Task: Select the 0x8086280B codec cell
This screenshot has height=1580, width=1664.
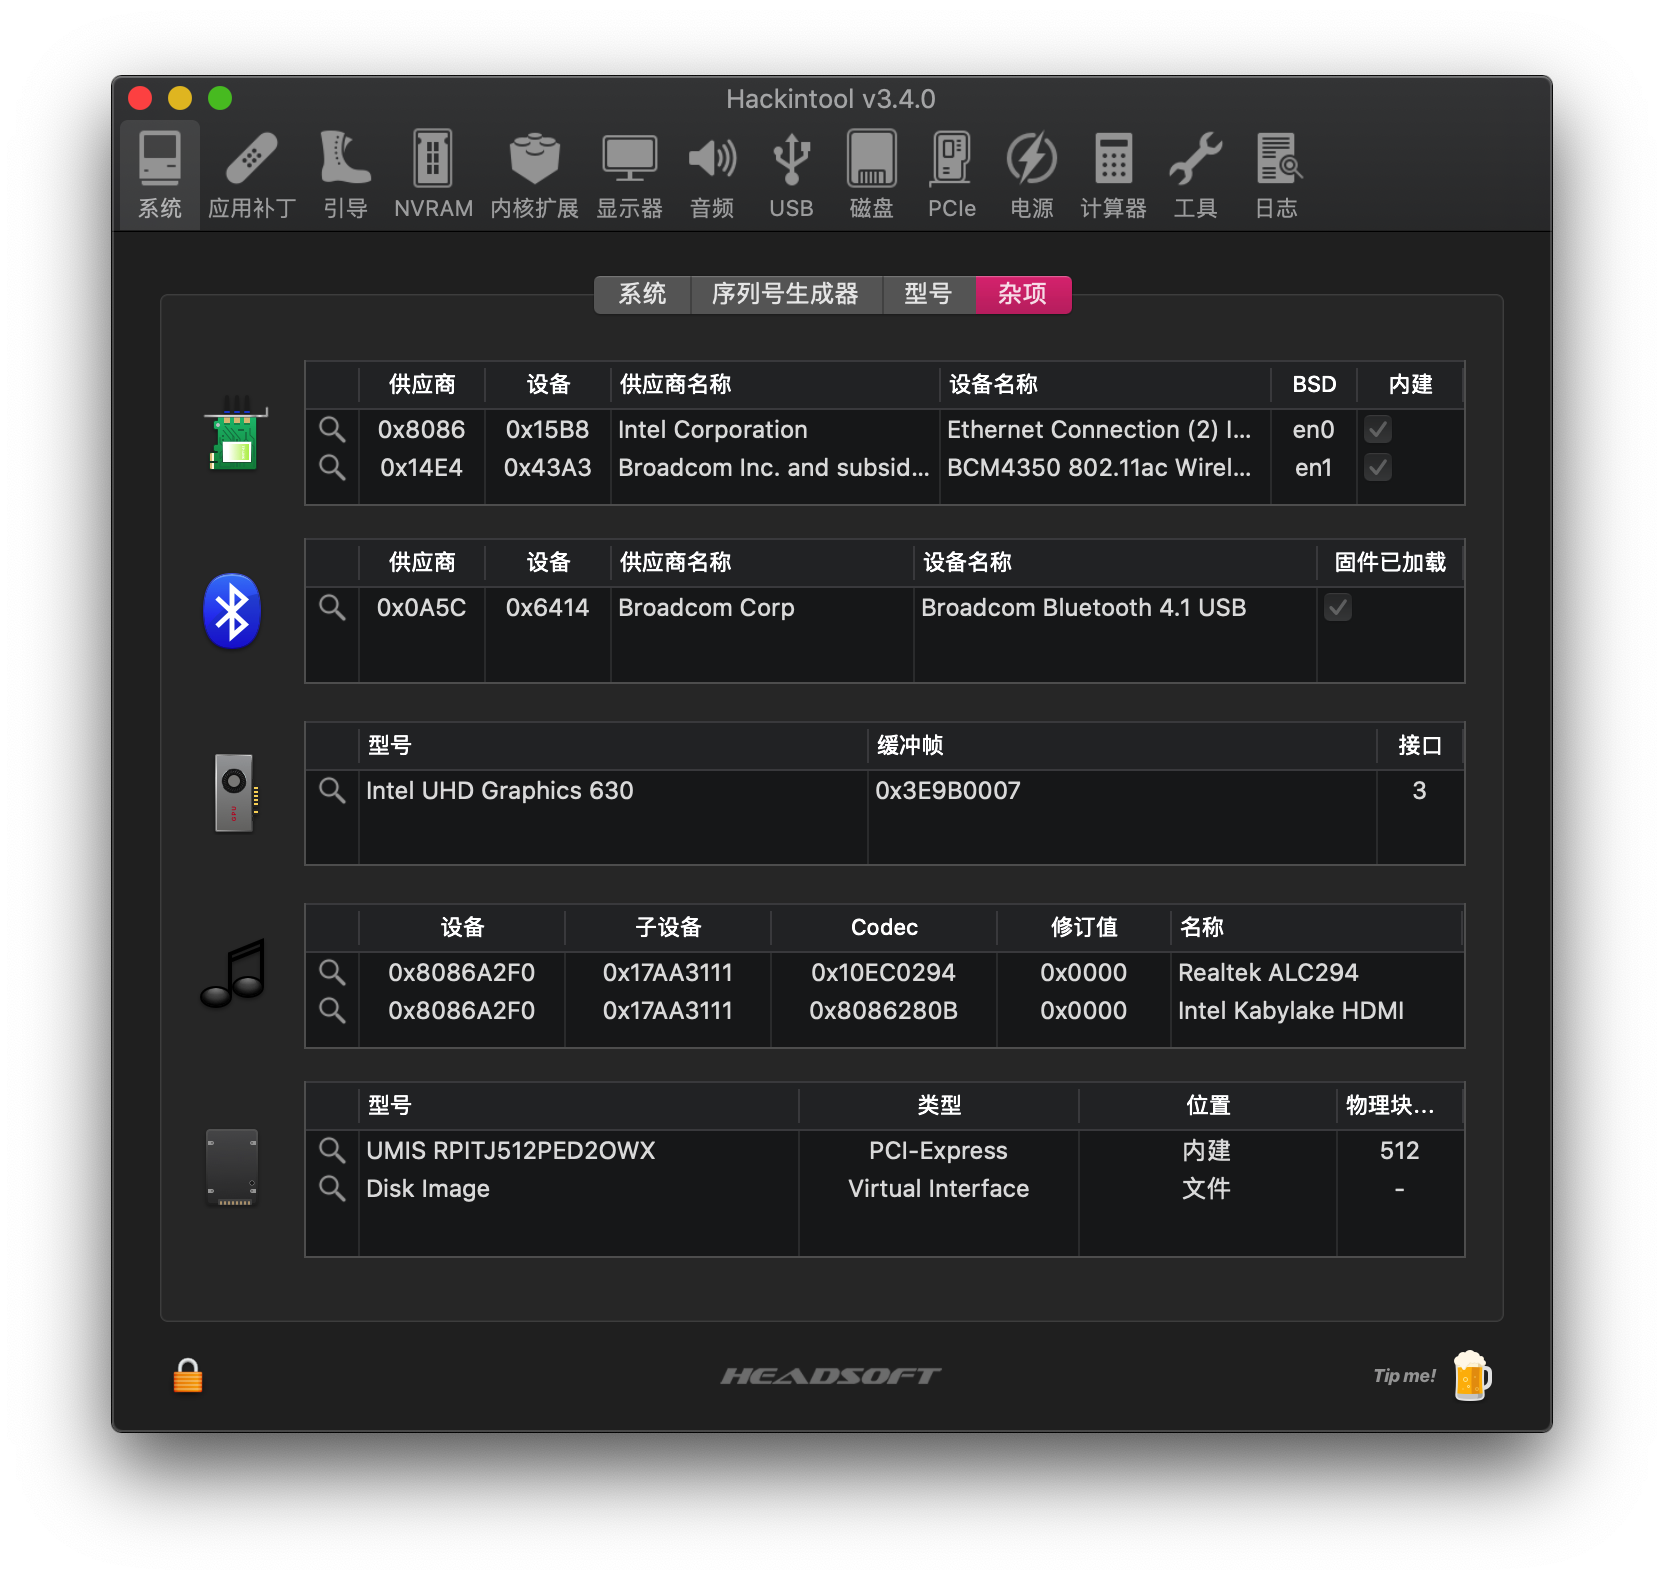Action: tap(884, 1011)
